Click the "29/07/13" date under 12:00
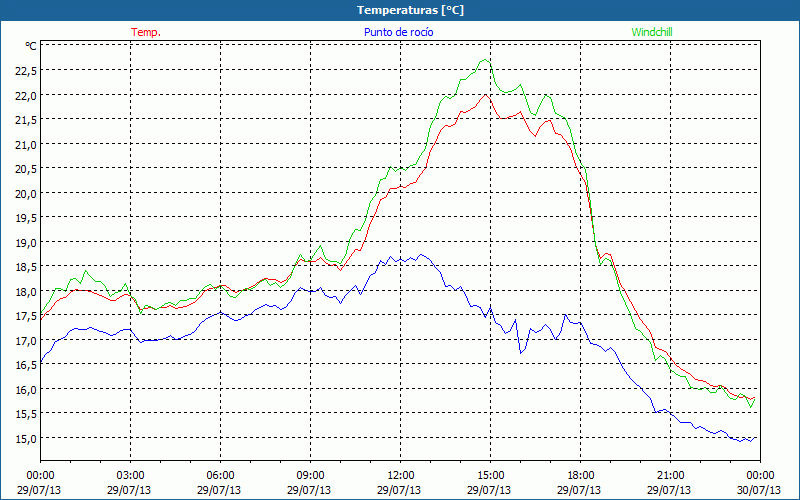This screenshot has width=800, height=500. [x=399, y=490]
